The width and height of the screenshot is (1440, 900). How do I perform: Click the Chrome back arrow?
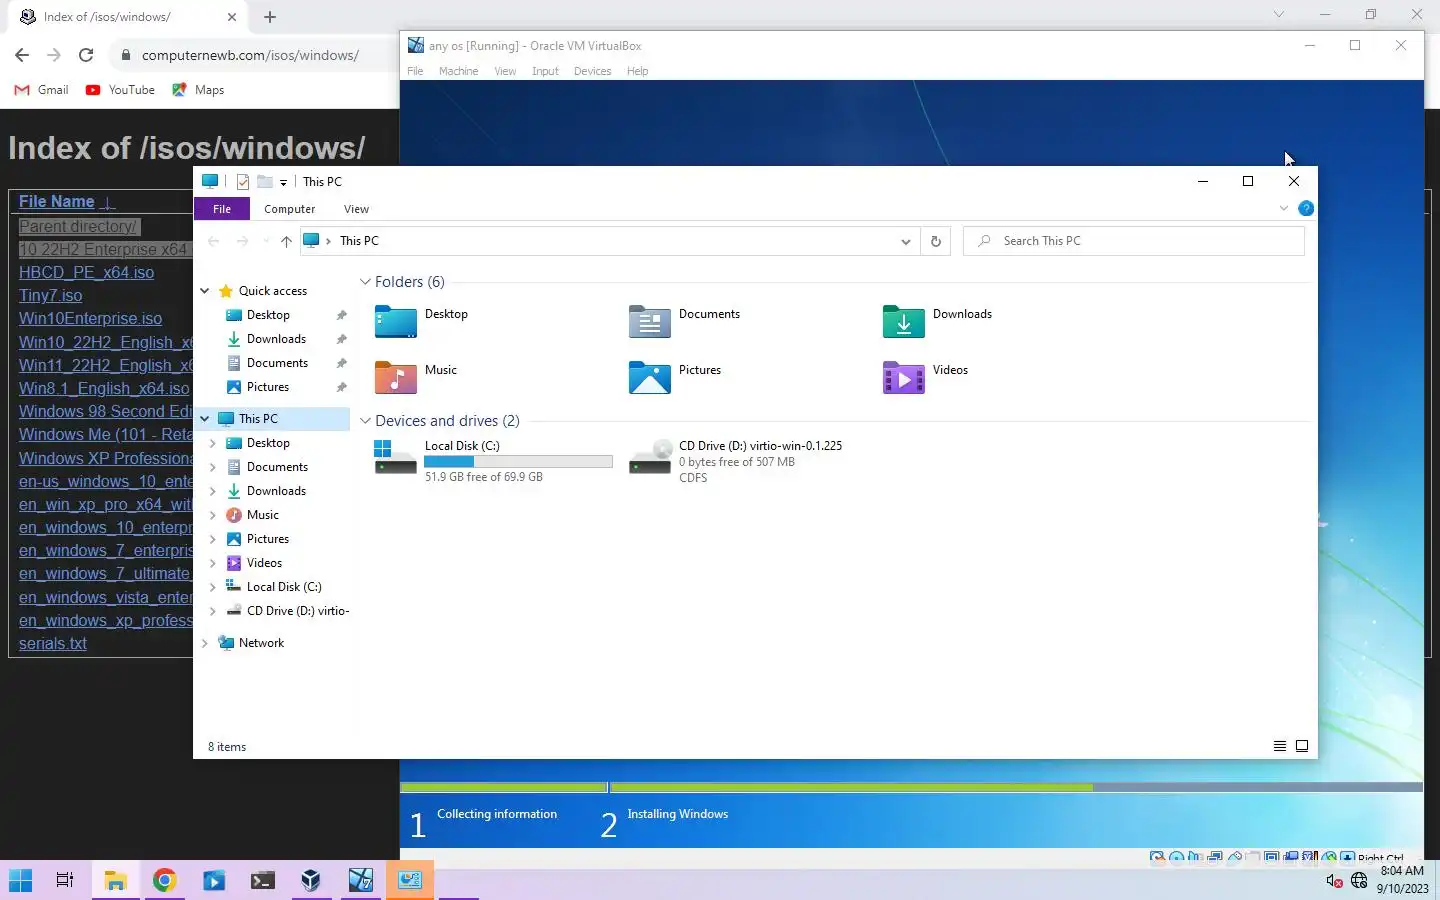point(22,55)
